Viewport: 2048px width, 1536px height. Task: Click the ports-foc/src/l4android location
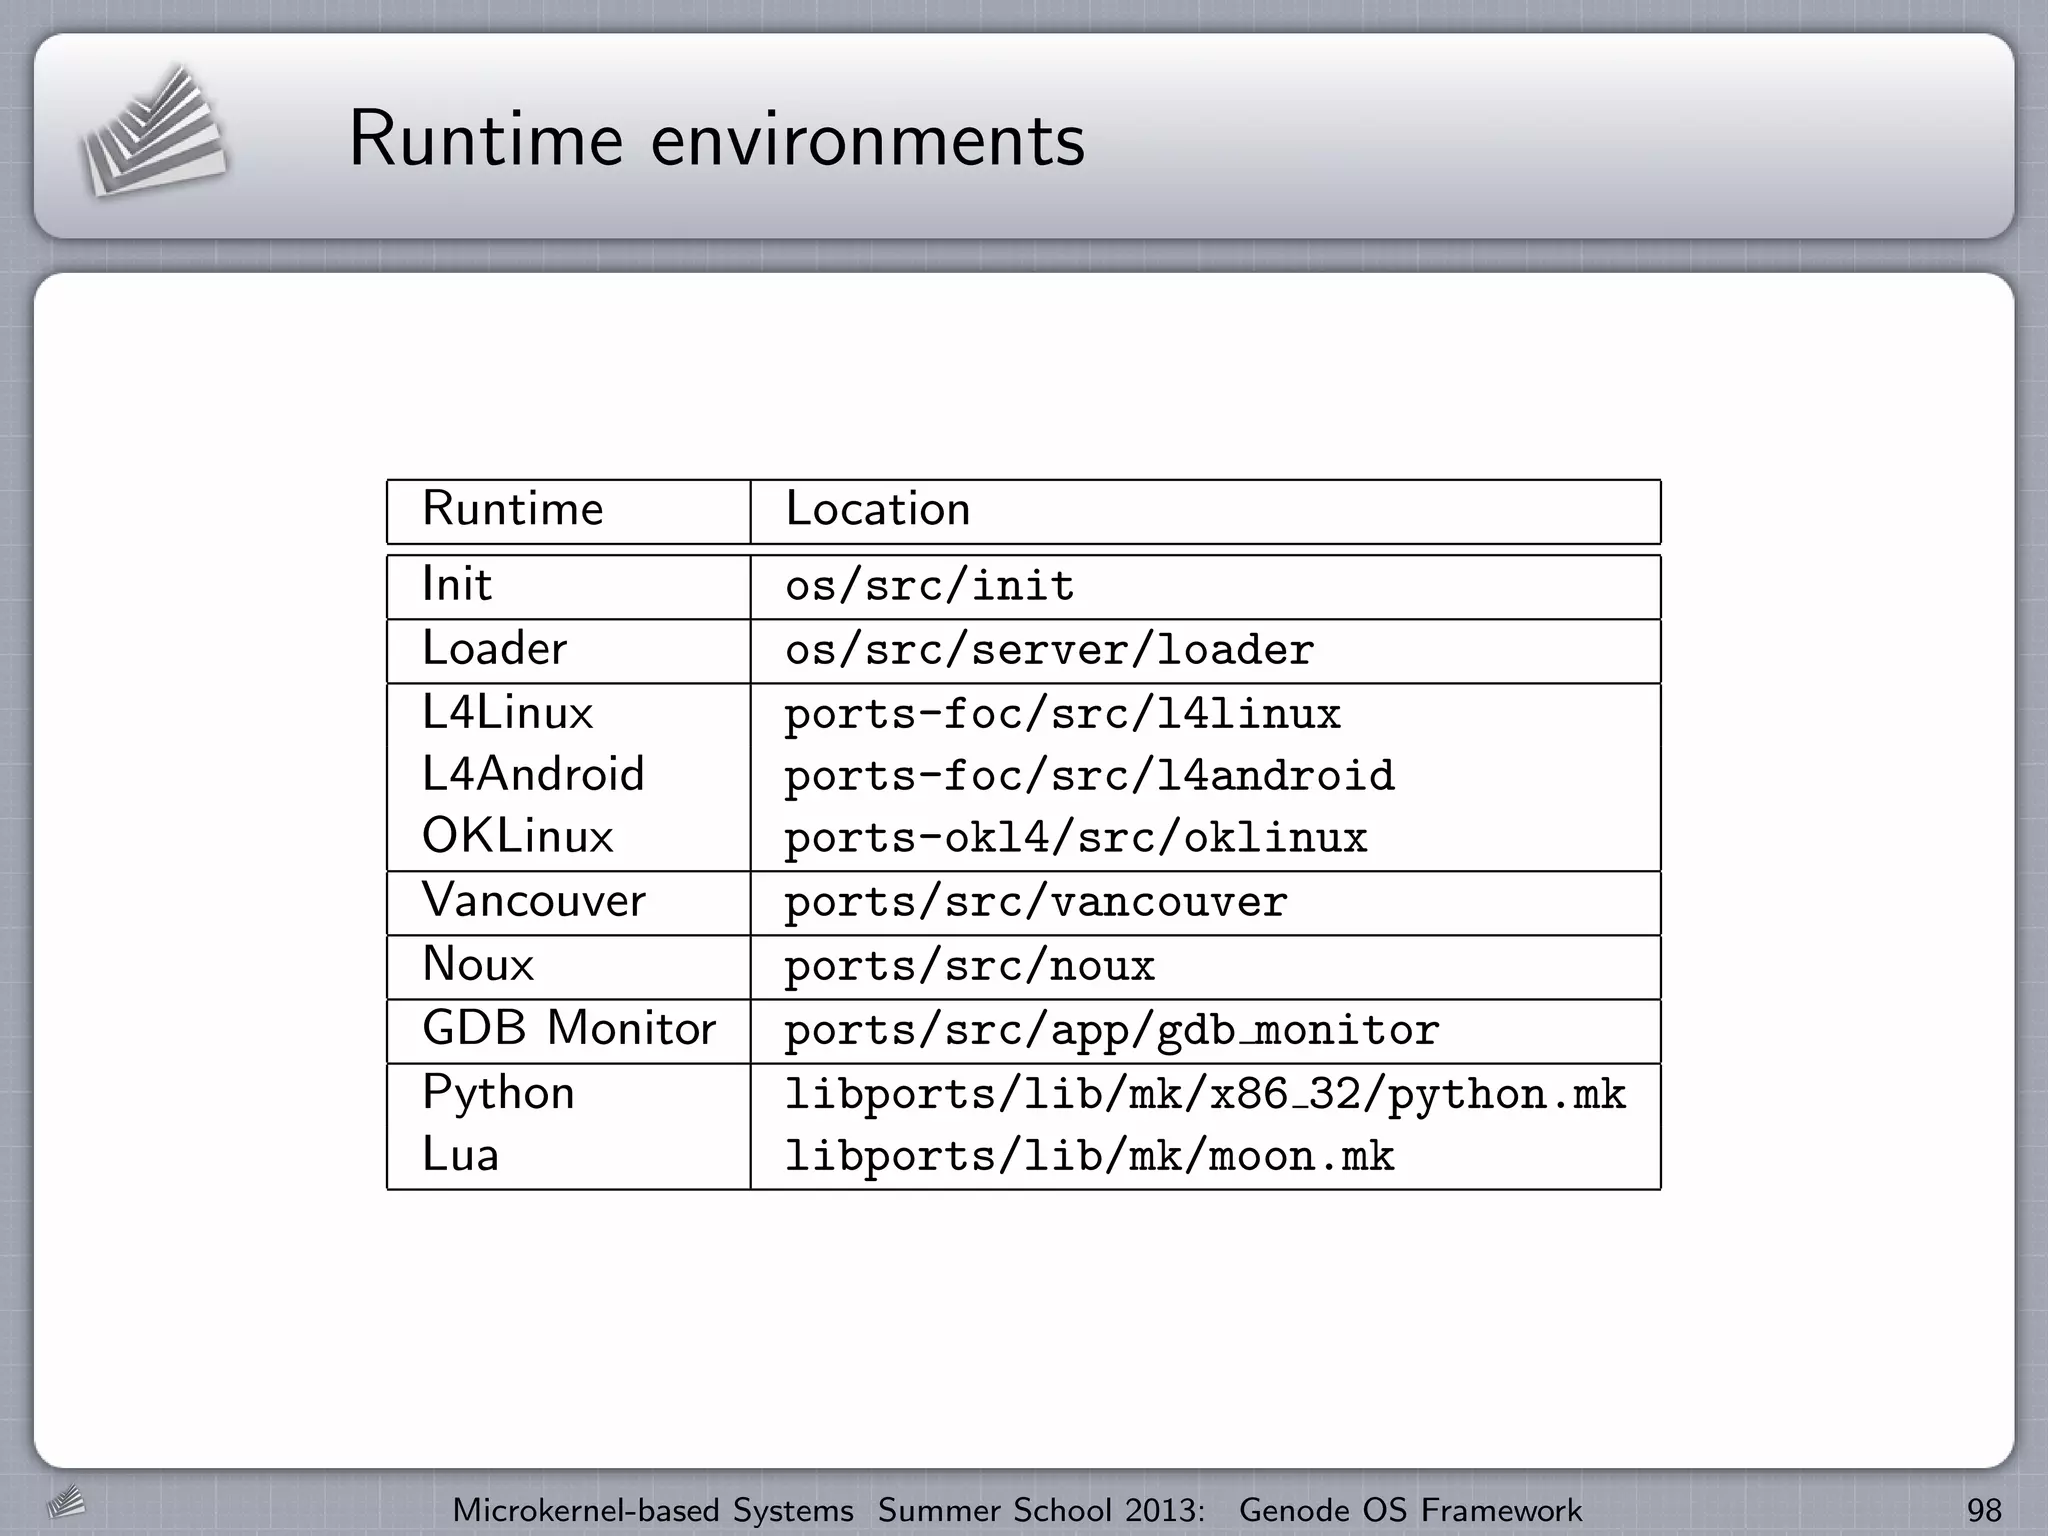[1088, 776]
